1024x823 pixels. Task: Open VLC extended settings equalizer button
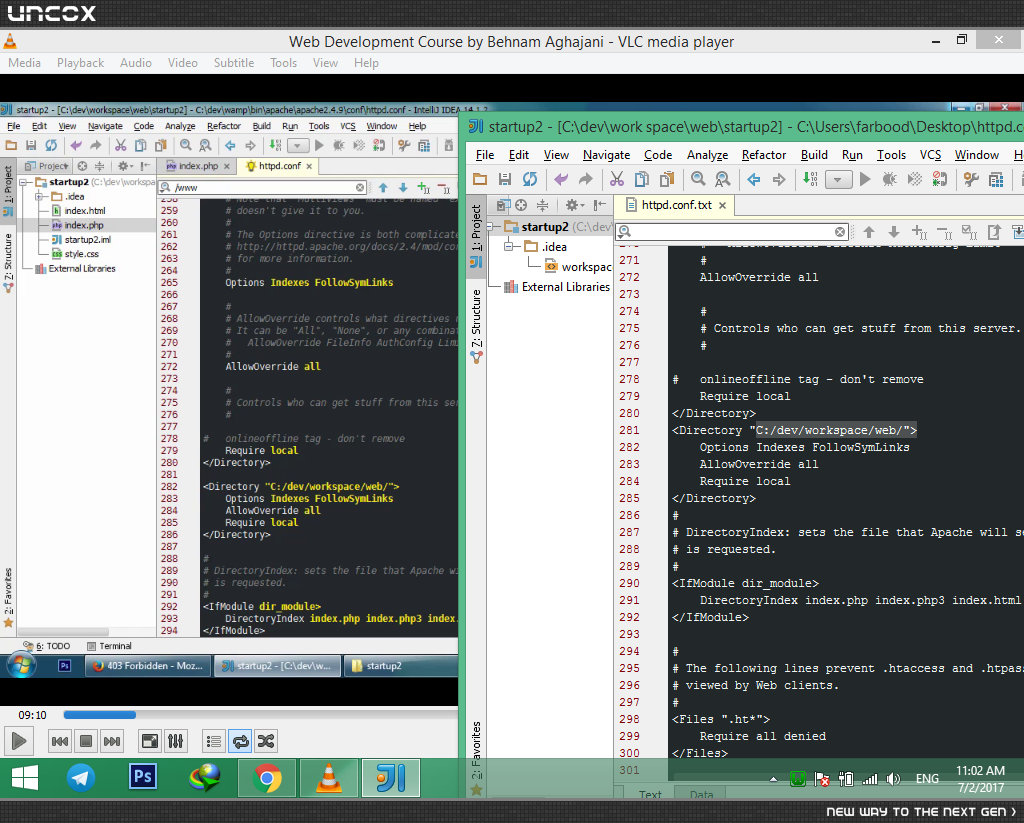point(176,741)
